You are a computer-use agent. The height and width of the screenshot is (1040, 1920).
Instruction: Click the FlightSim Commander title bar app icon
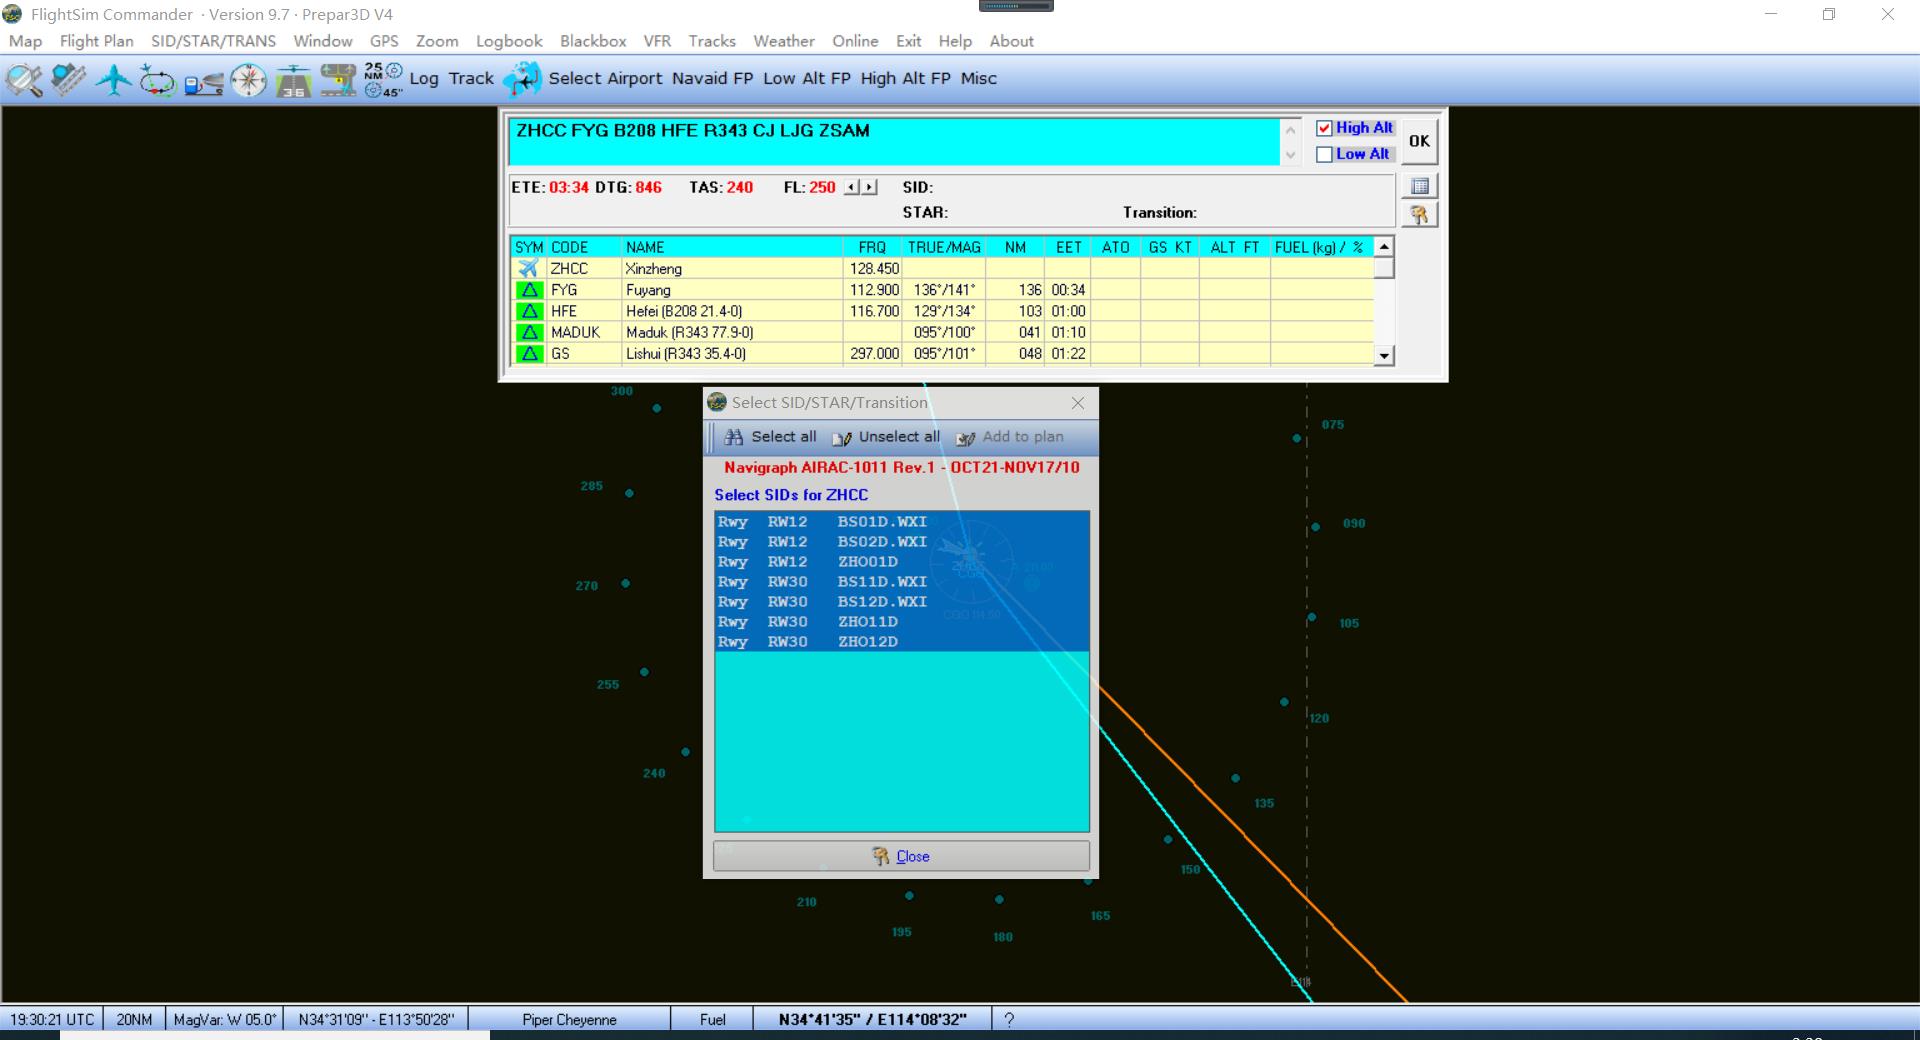[13, 14]
